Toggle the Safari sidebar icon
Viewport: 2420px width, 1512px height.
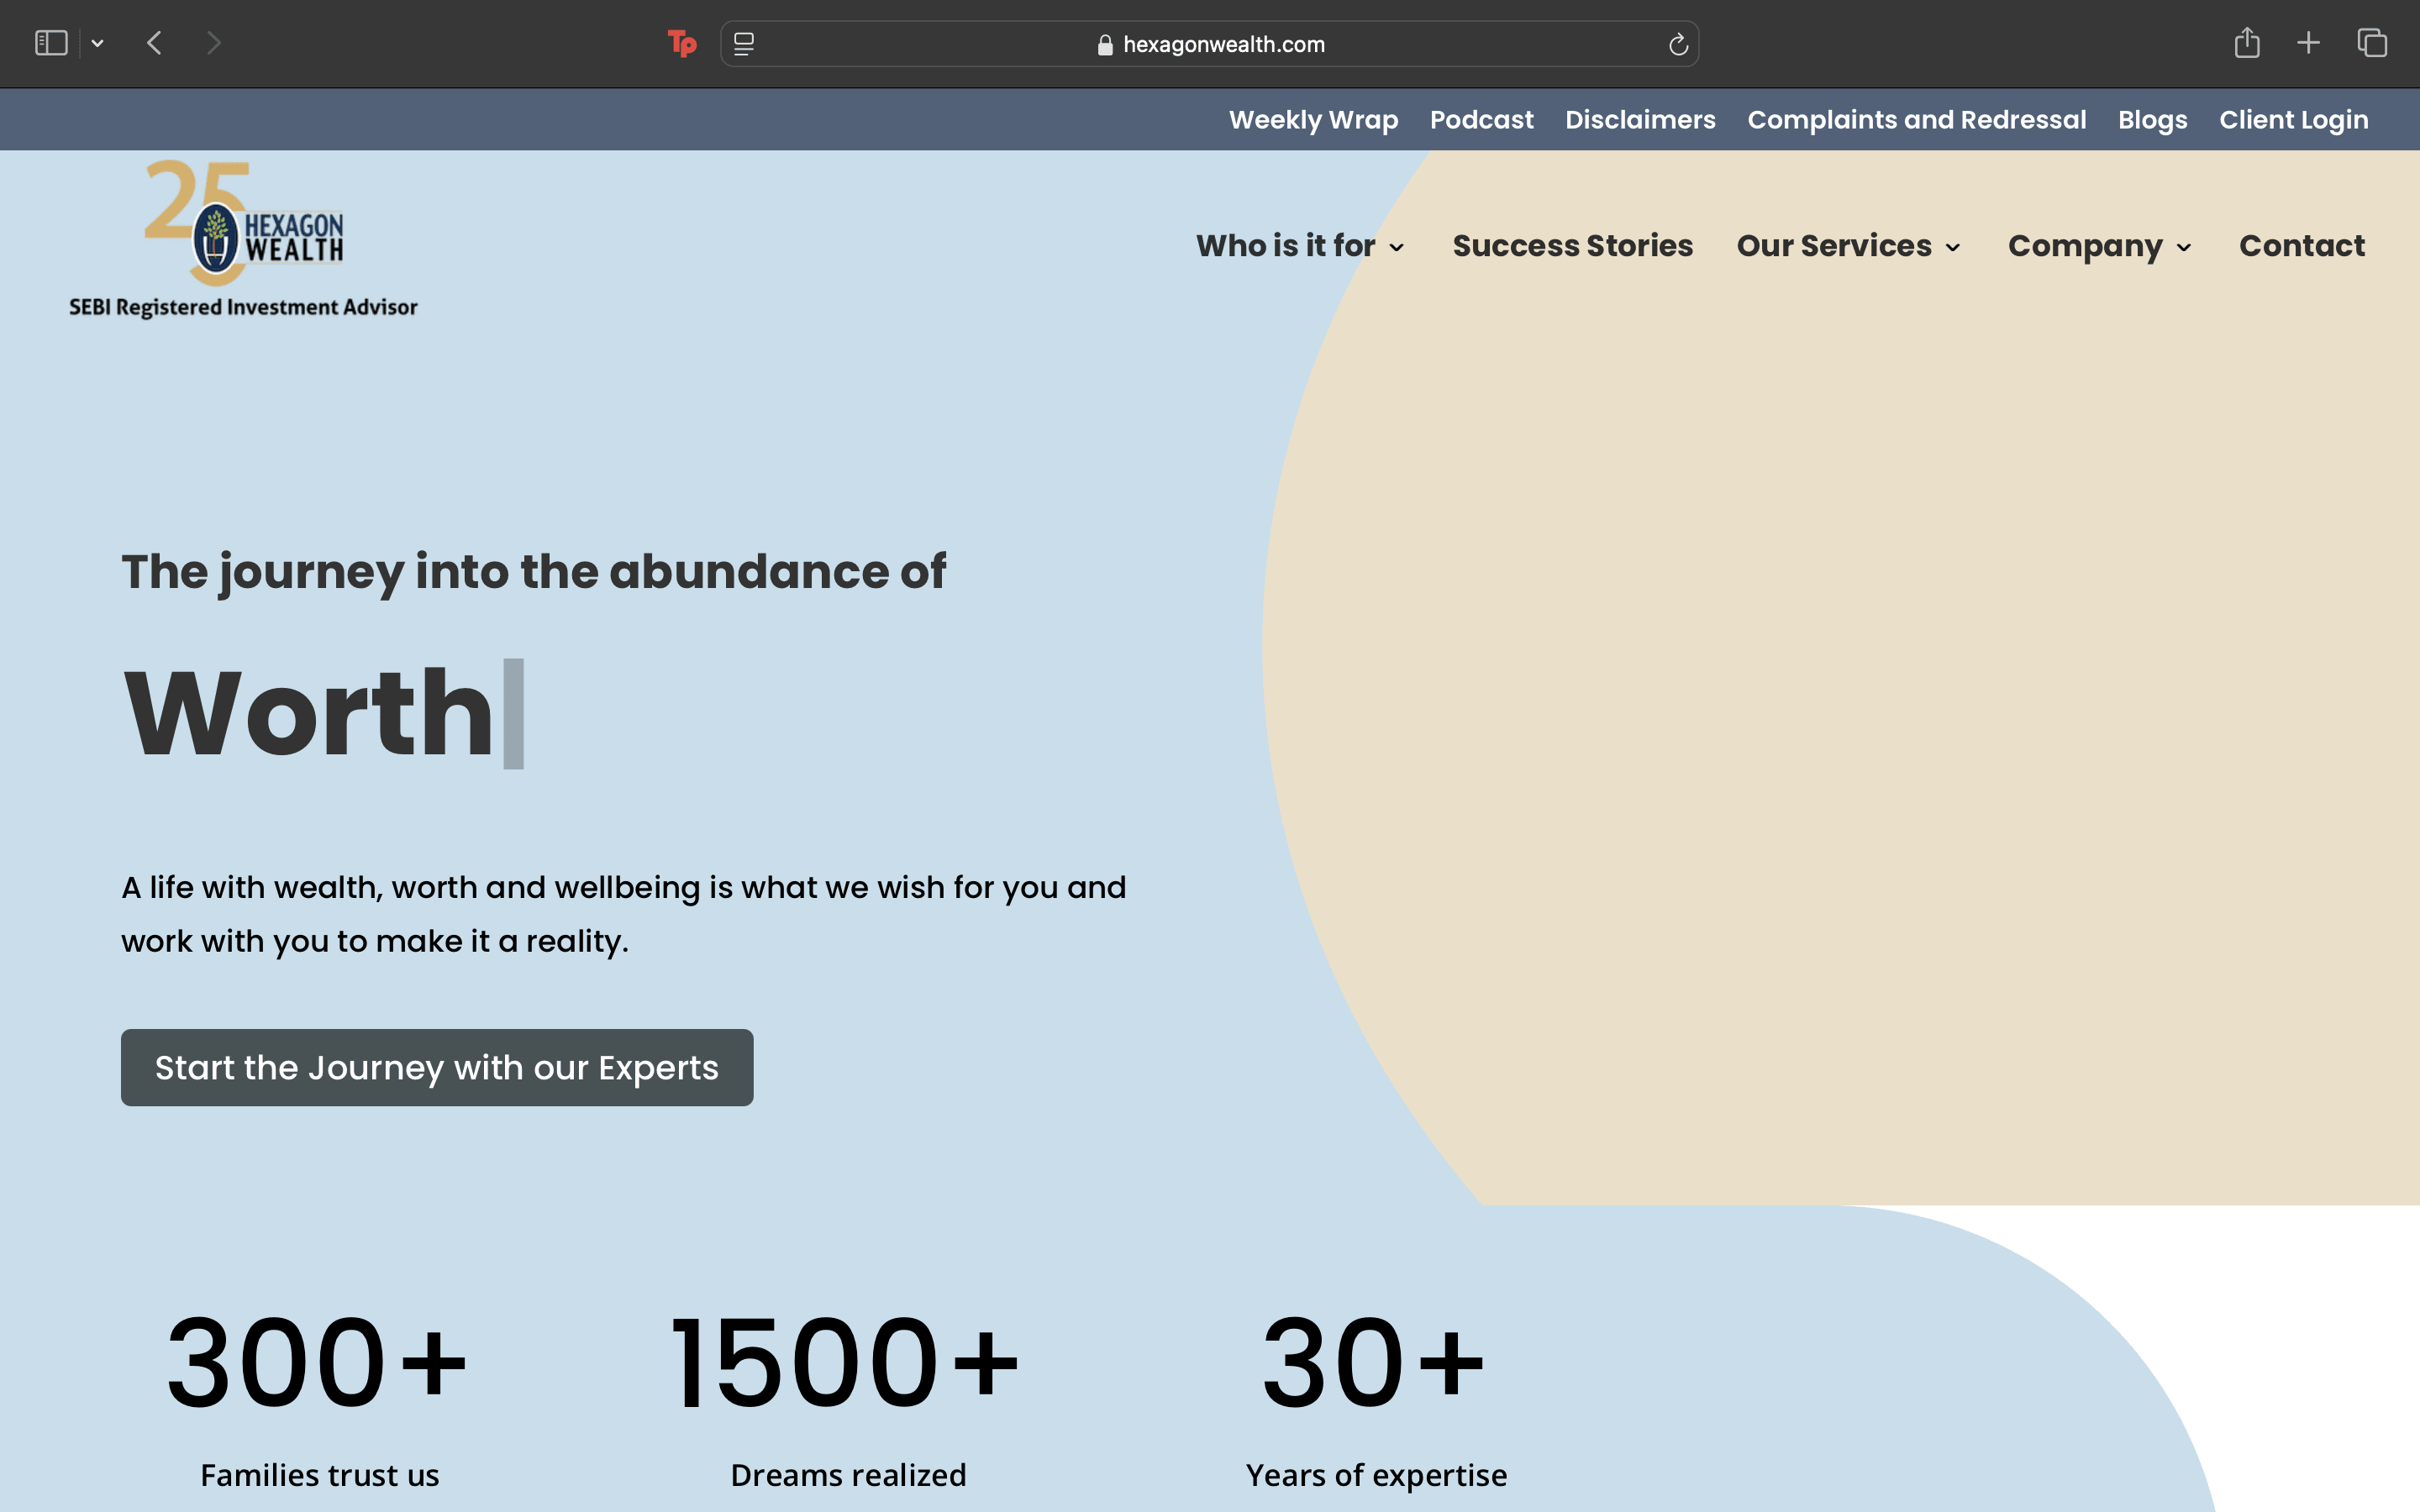51,43
